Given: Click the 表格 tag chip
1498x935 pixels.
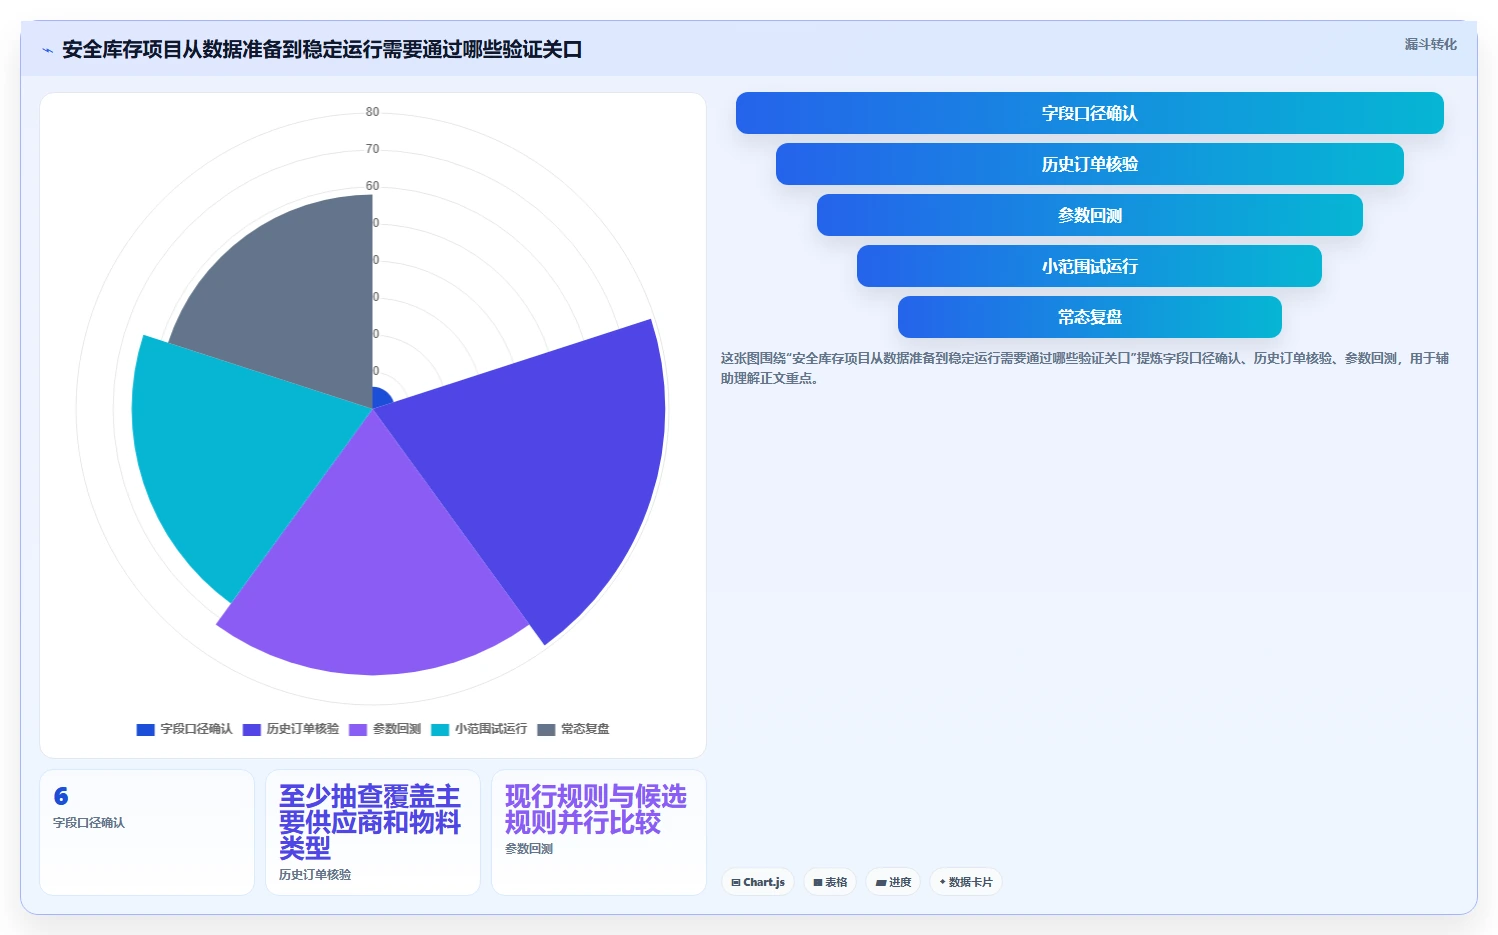Looking at the screenshot, I should tap(830, 882).
